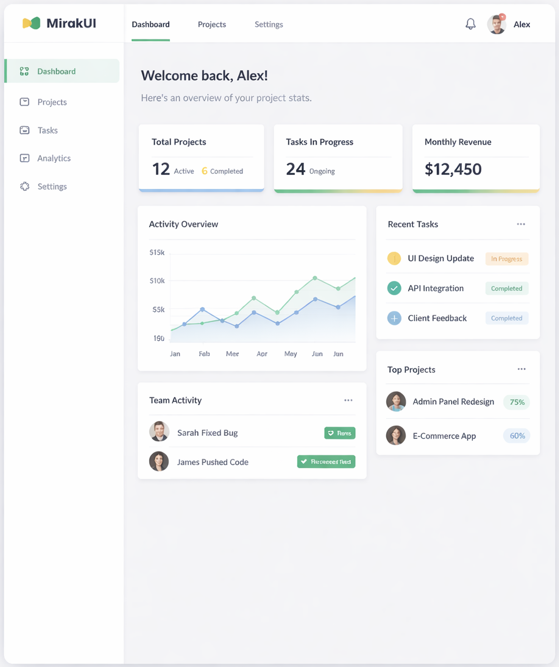
Task: Open Sarah's avatar in Team Activity
Action: (159, 431)
